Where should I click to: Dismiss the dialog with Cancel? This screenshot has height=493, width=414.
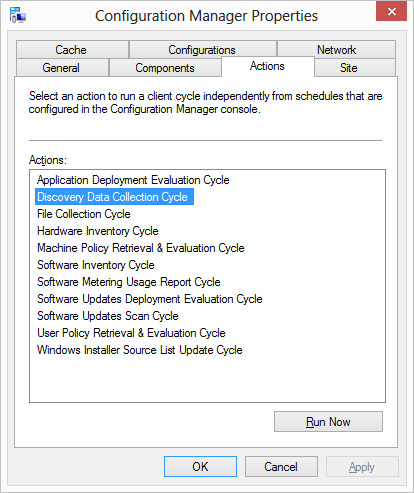pyautogui.click(x=281, y=467)
